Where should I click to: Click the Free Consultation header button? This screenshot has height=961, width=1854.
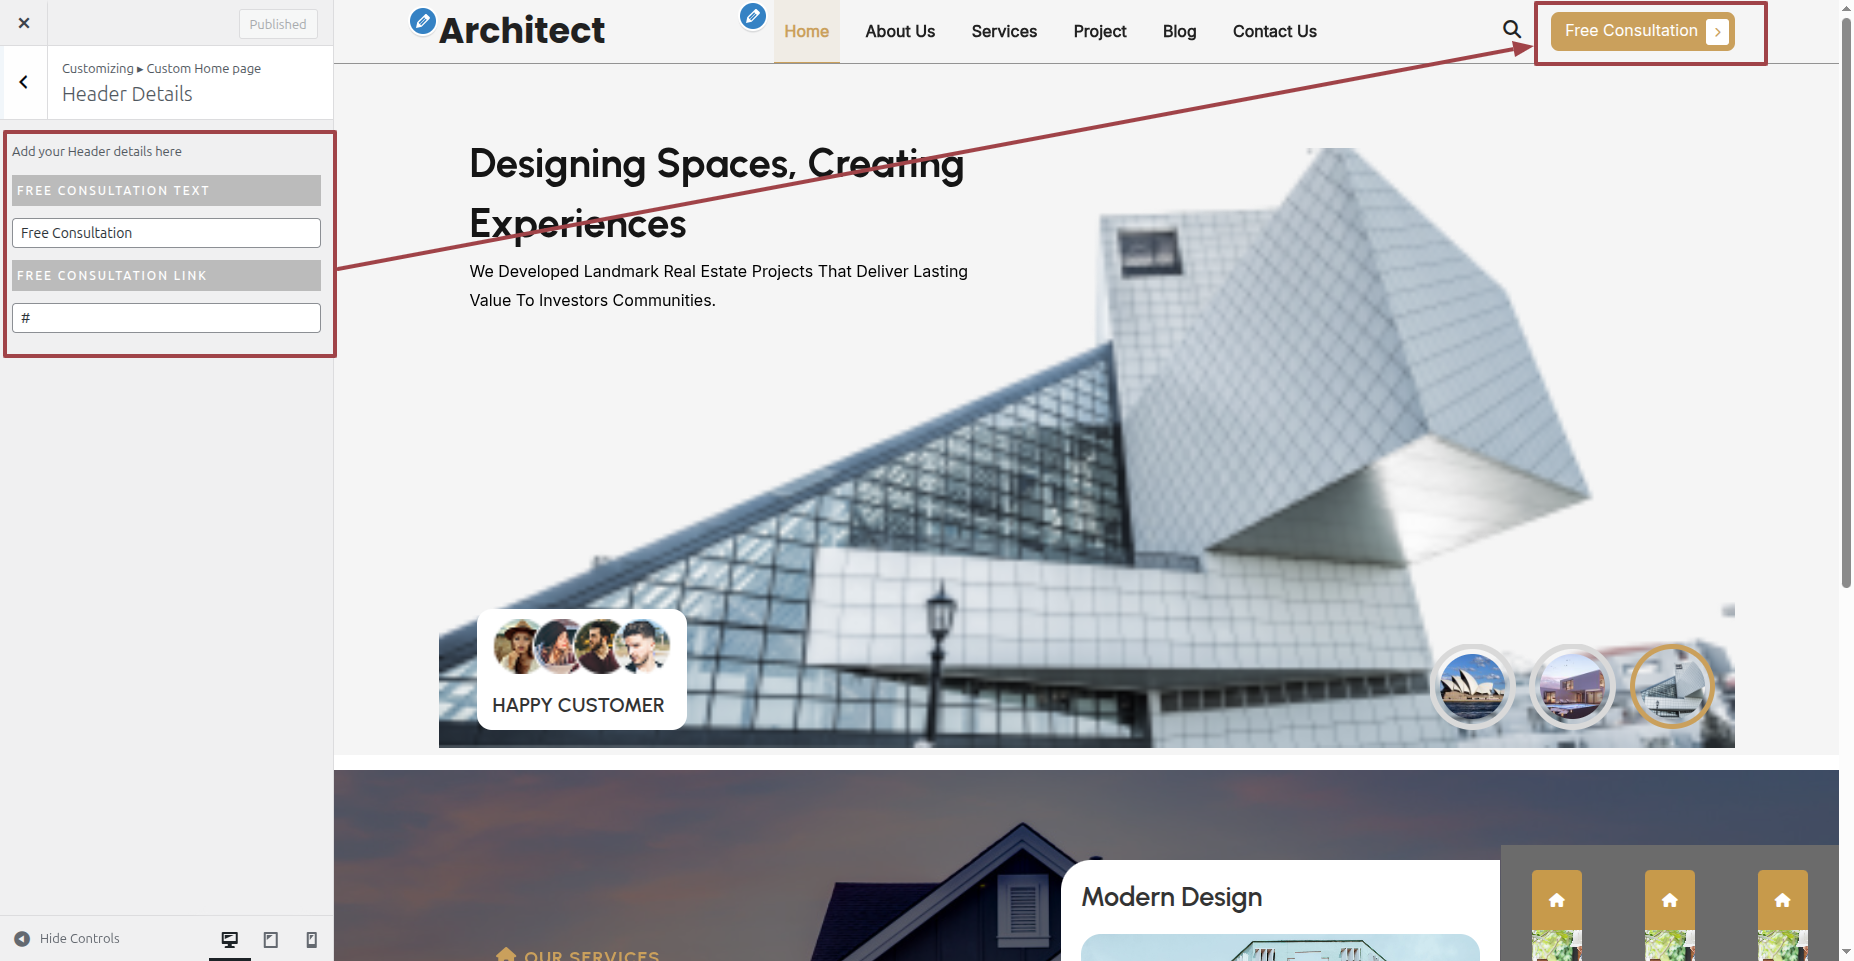1642,31
